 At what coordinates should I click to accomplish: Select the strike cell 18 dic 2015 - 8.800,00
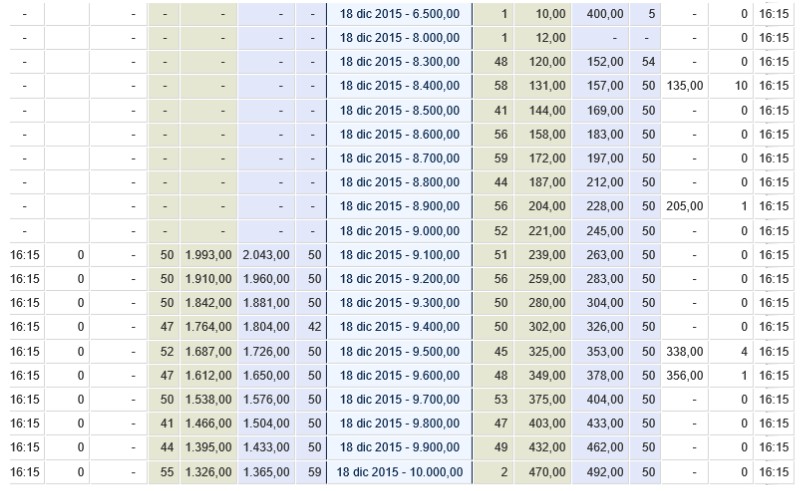click(399, 182)
